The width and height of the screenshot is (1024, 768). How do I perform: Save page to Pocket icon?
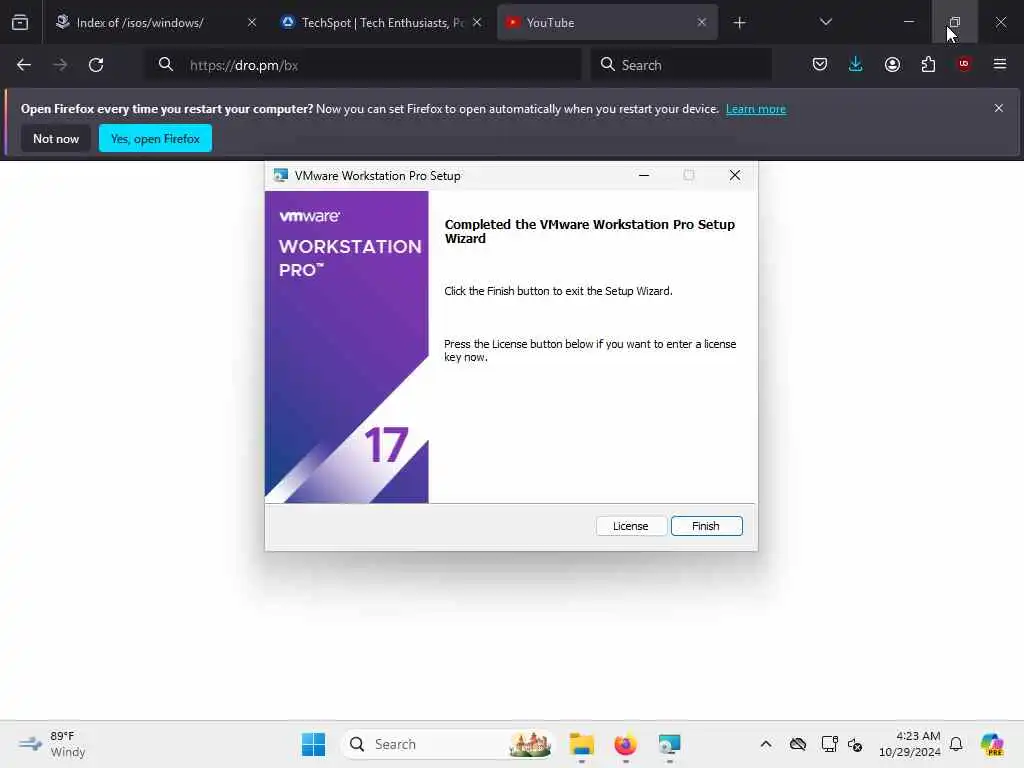pos(820,64)
